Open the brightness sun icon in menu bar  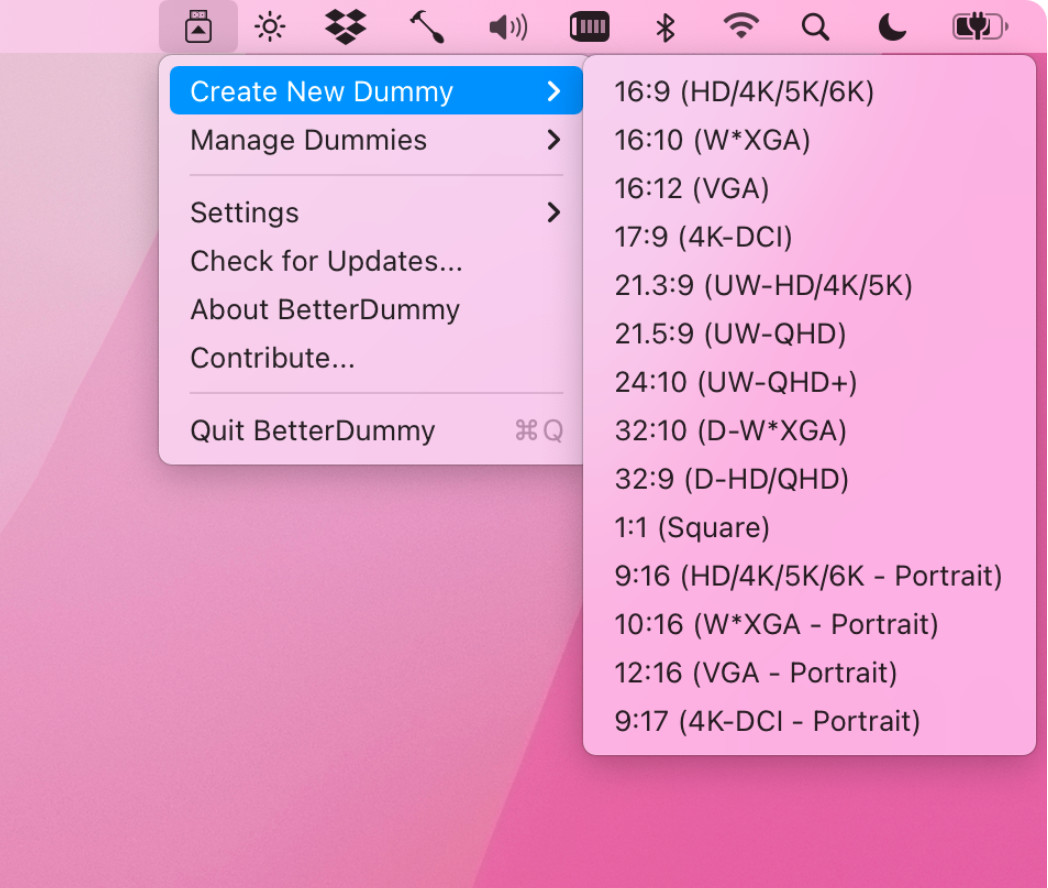point(270,27)
